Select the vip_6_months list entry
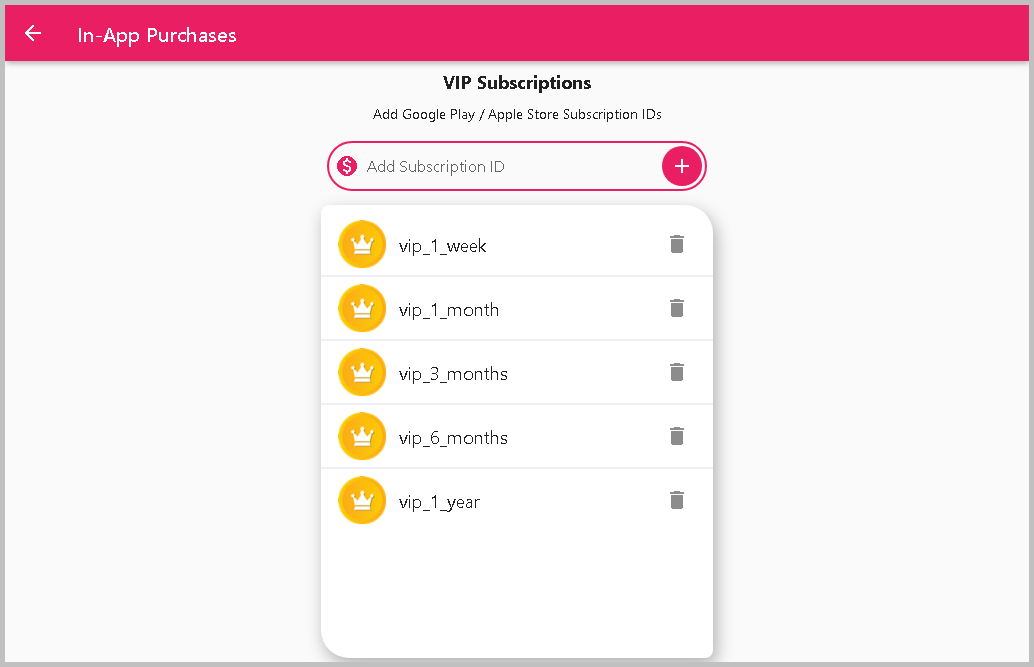This screenshot has width=1034, height=667. tap(453, 438)
